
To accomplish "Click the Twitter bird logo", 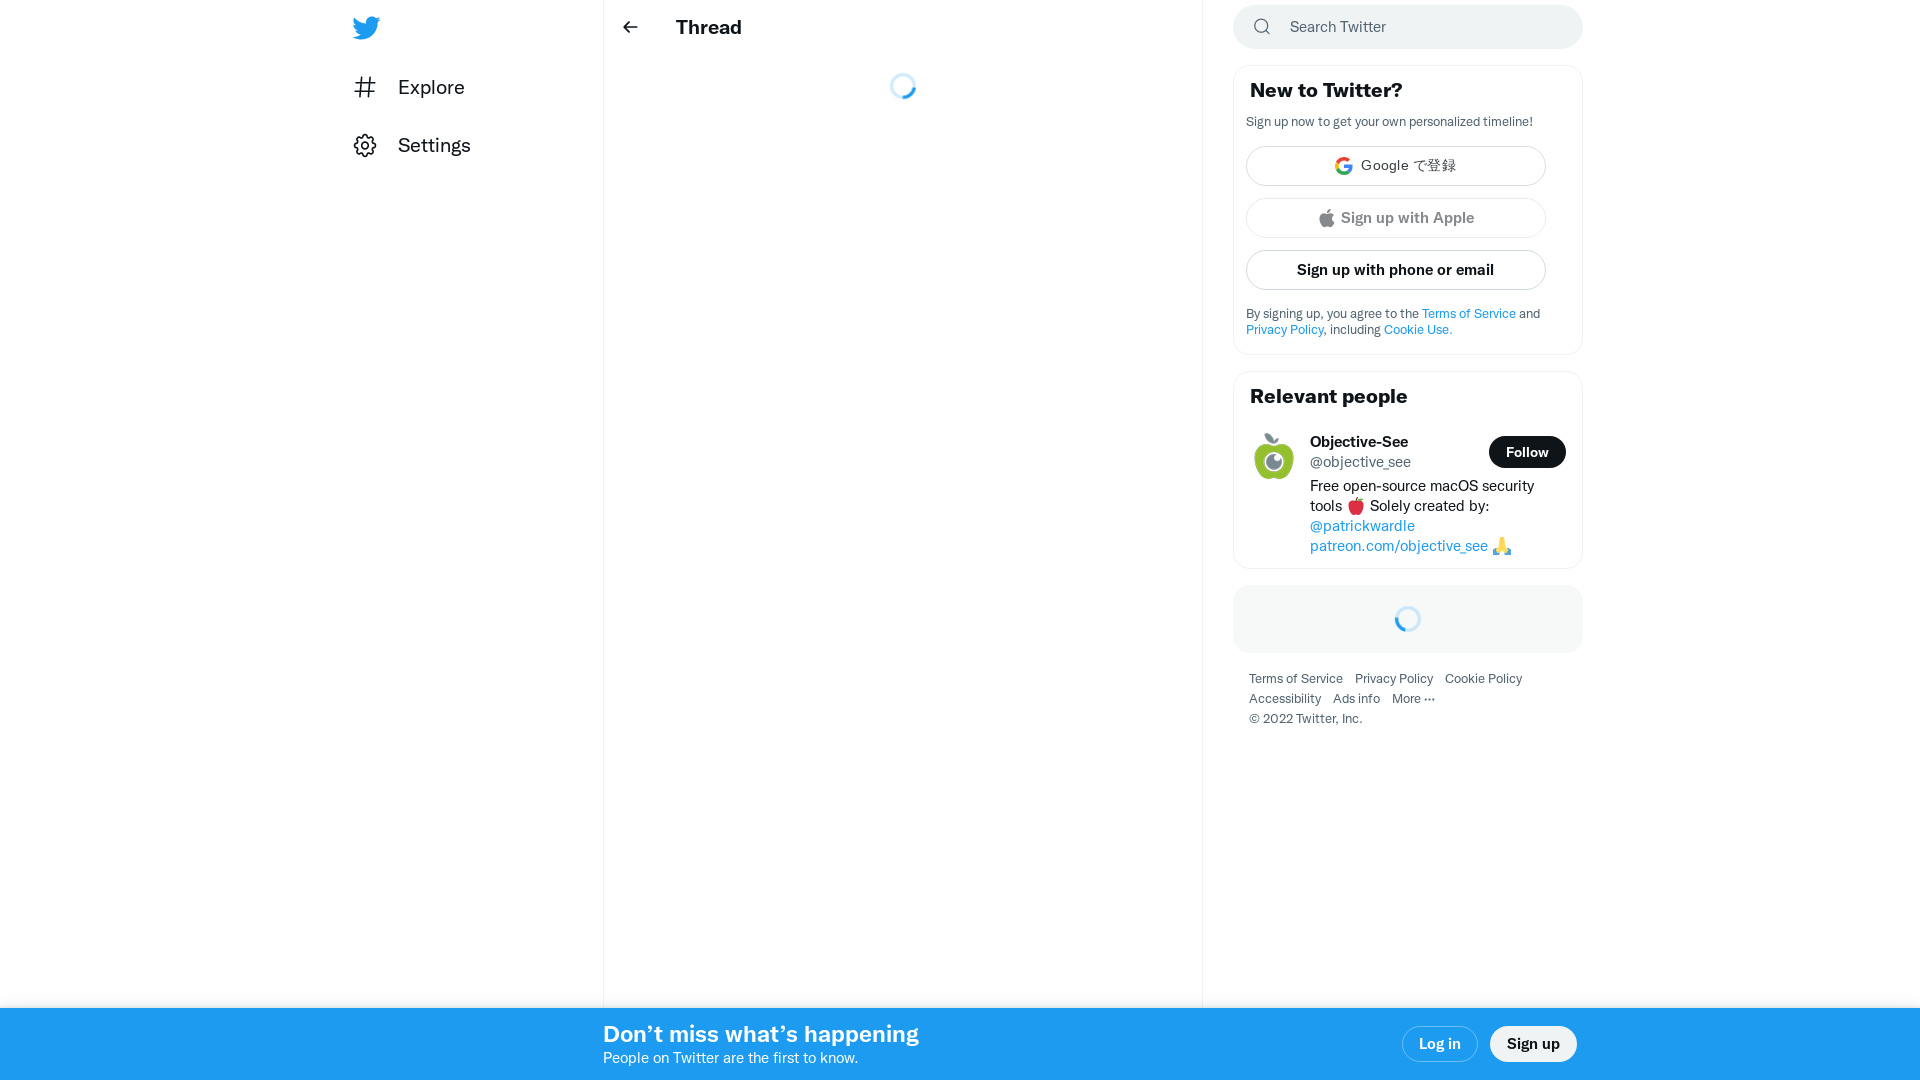I will pyautogui.click(x=366, y=27).
